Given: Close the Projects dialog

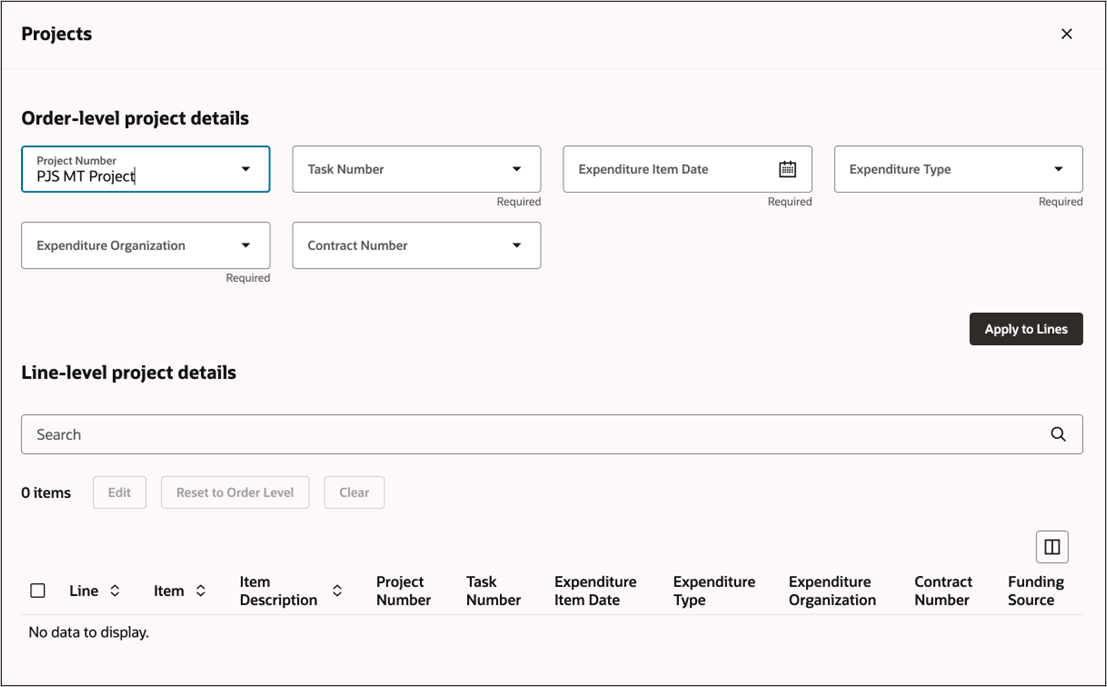Looking at the screenshot, I should 1066,34.
